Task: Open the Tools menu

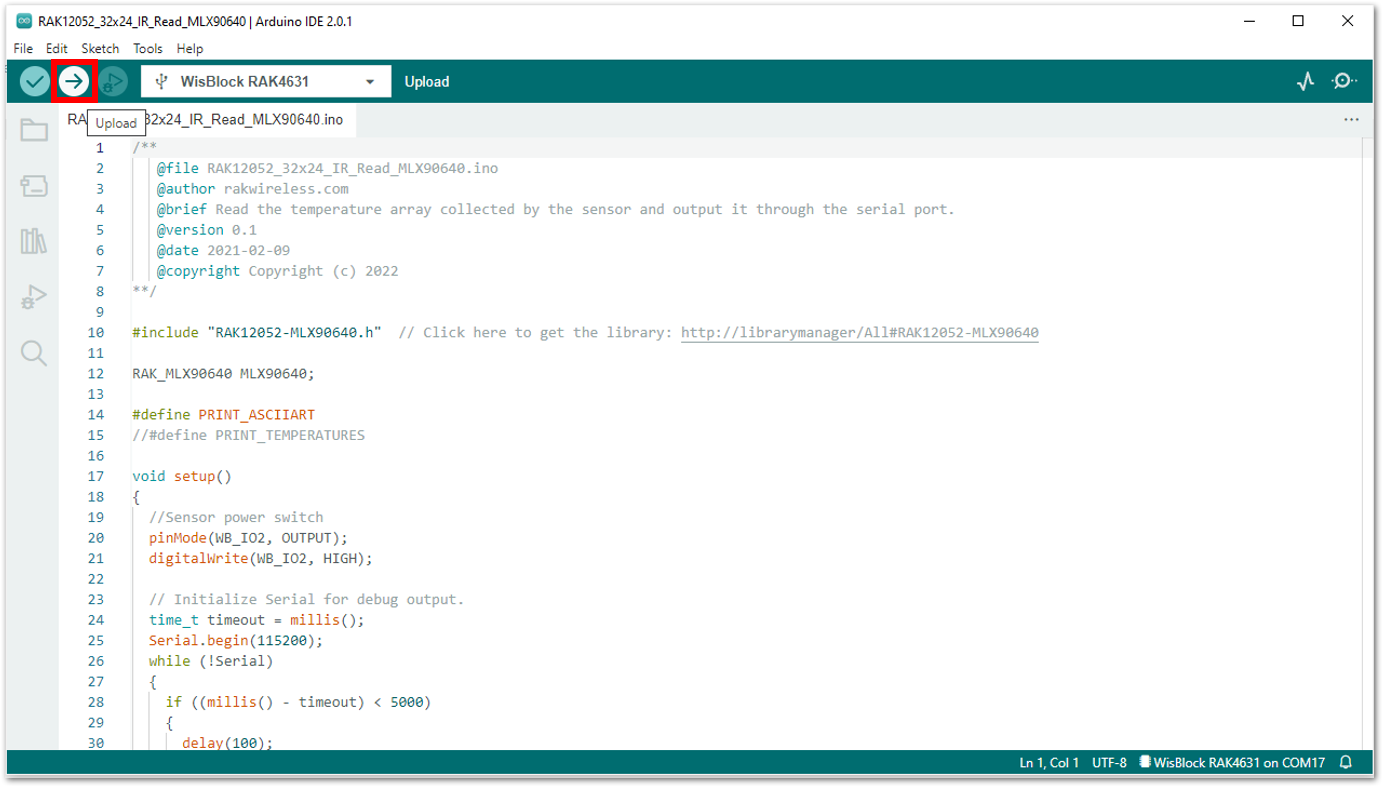Action: pyautogui.click(x=147, y=48)
